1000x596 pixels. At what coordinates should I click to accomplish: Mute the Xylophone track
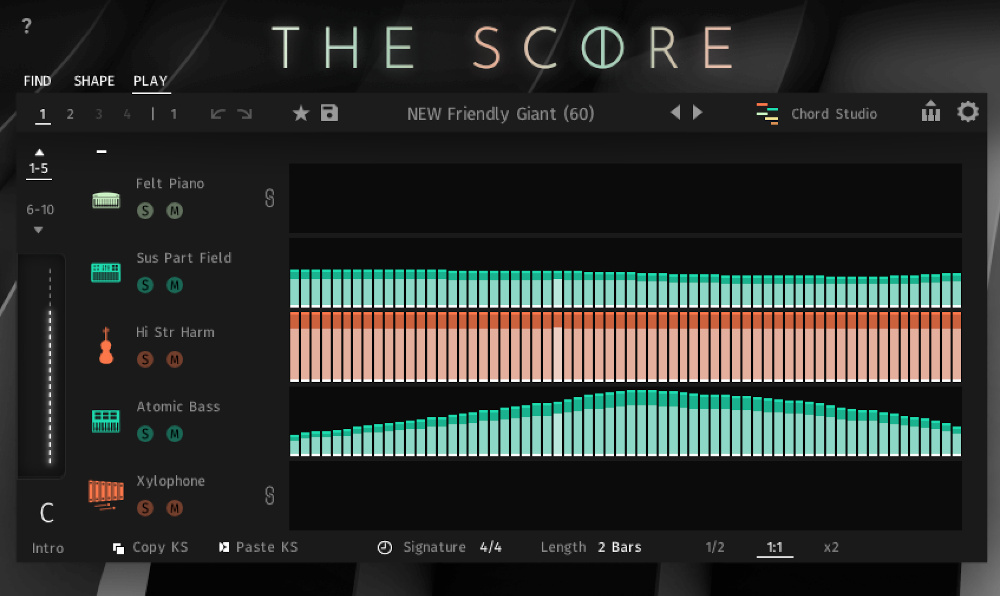pos(175,508)
